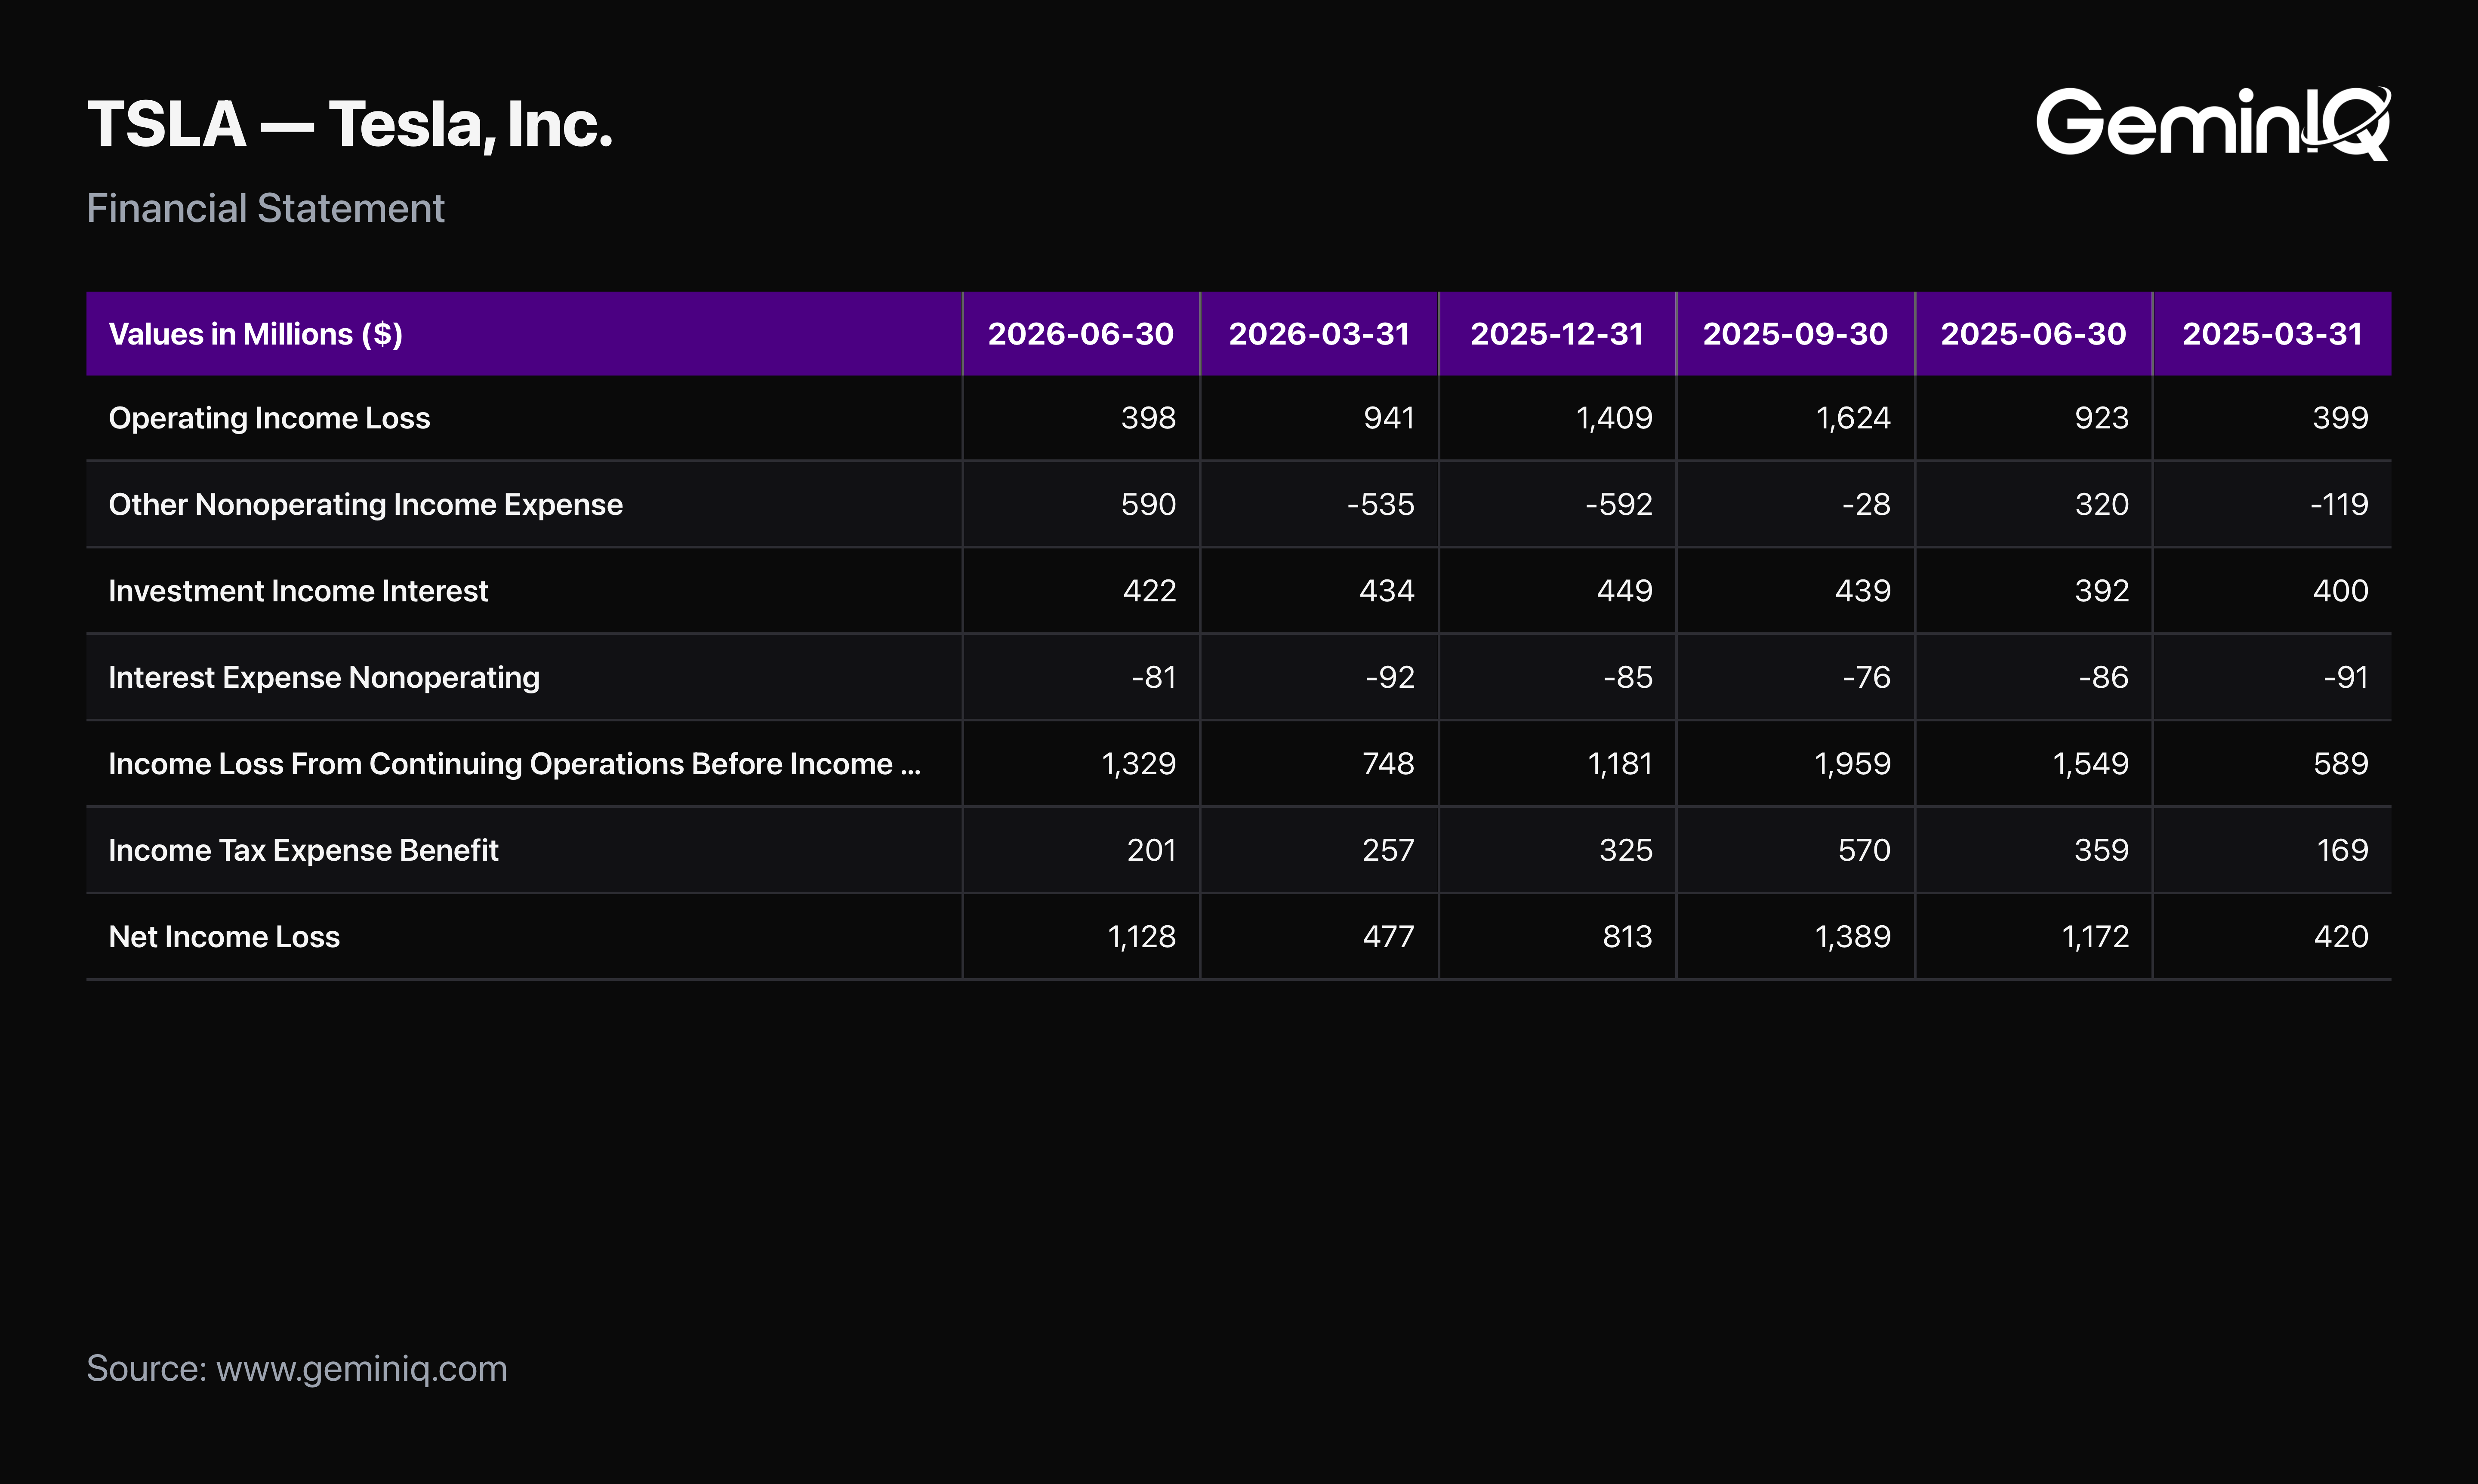Click Interest Expense value -81
The width and height of the screenshot is (2478, 1484).
(1154, 677)
